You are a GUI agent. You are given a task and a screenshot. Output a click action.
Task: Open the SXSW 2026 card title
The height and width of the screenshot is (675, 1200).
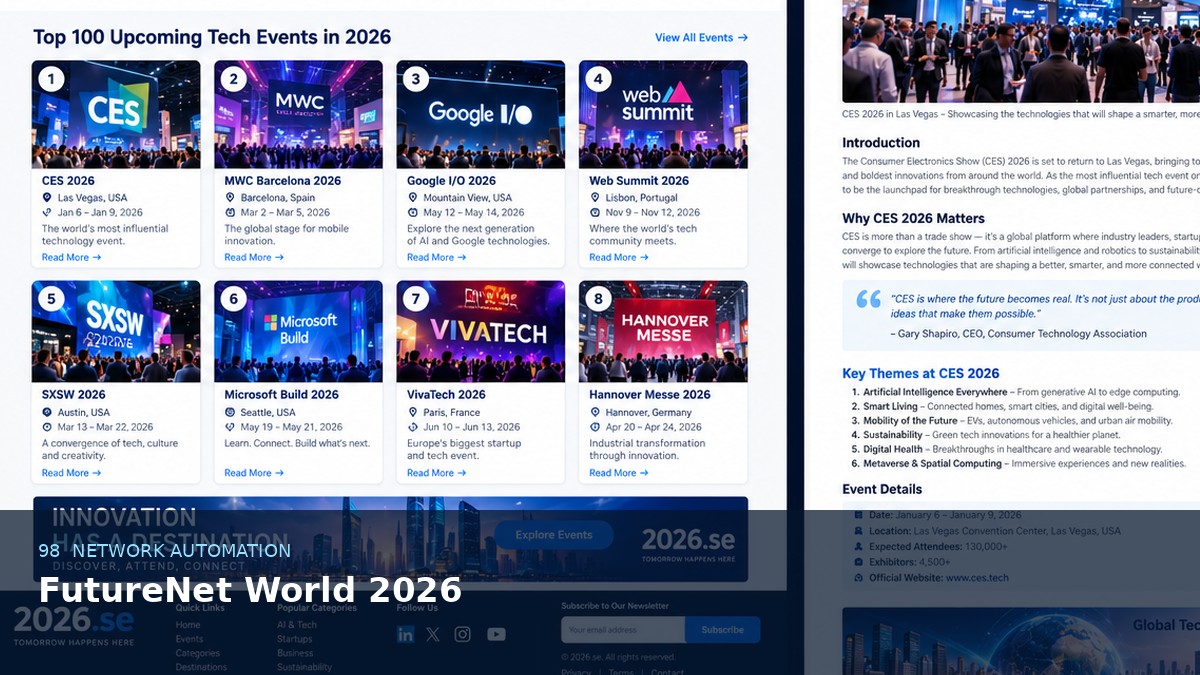point(73,395)
